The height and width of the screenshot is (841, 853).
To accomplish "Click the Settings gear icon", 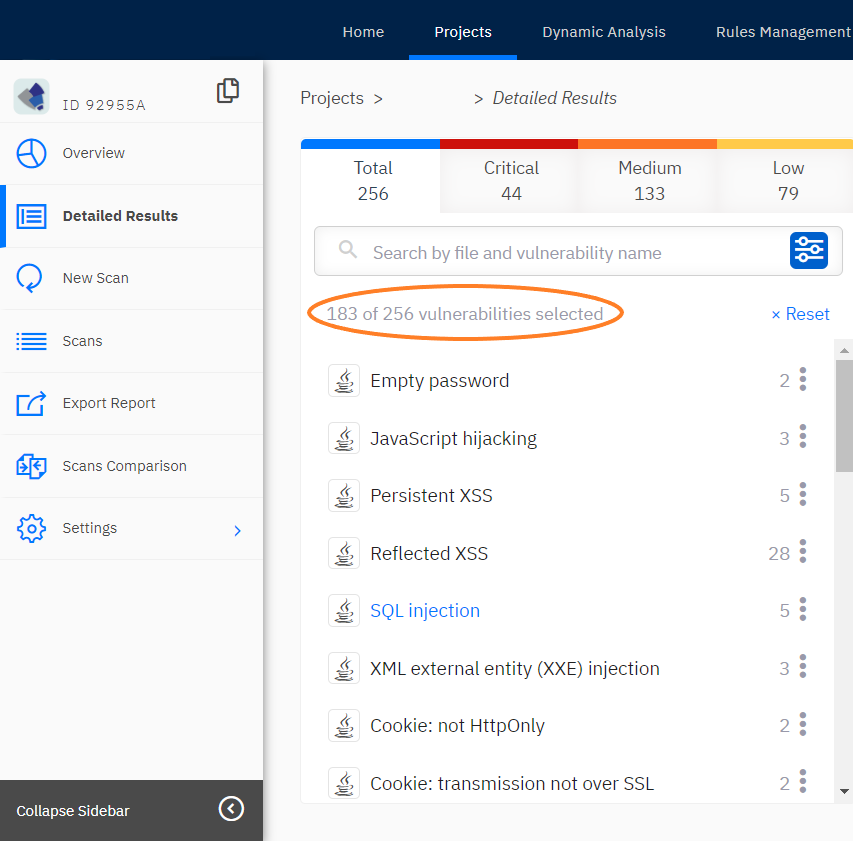I will pyautogui.click(x=31, y=528).
